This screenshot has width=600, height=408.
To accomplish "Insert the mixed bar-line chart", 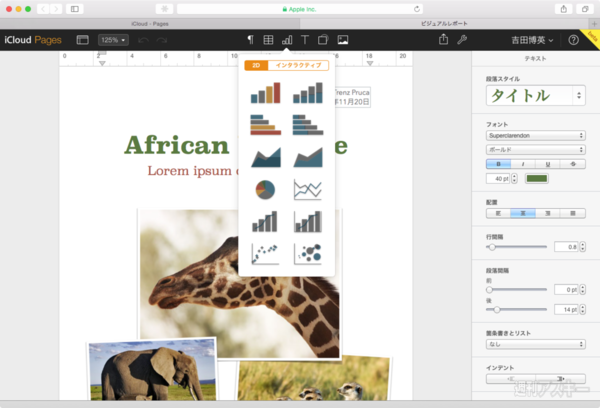I will point(265,222).
